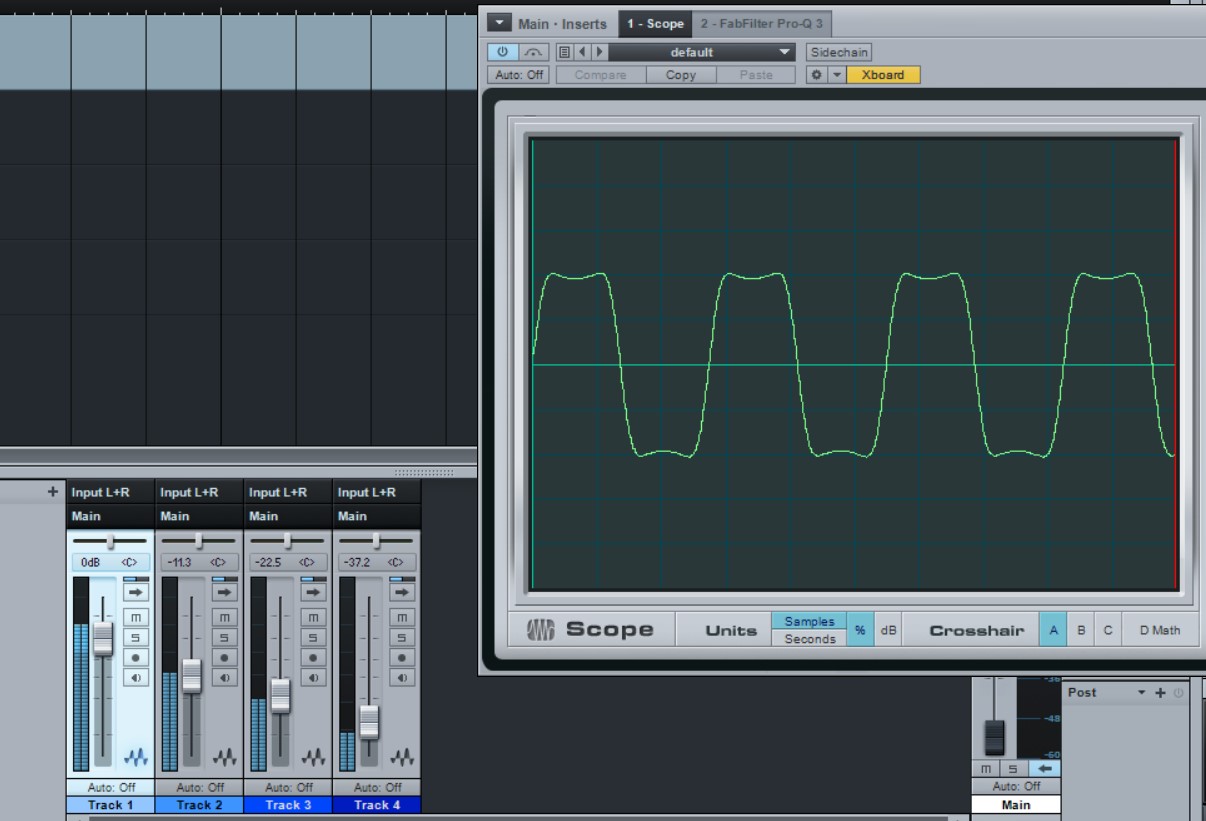Click the plus button left of mixer channels

53,492
